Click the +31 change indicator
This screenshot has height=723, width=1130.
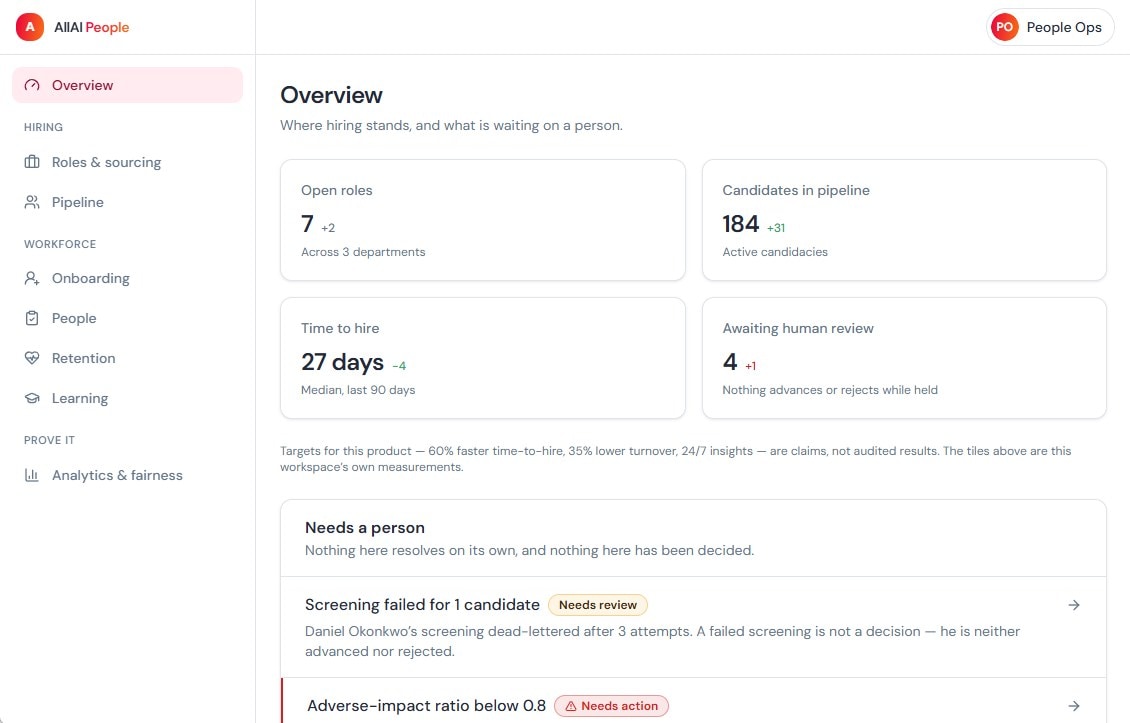776,228
